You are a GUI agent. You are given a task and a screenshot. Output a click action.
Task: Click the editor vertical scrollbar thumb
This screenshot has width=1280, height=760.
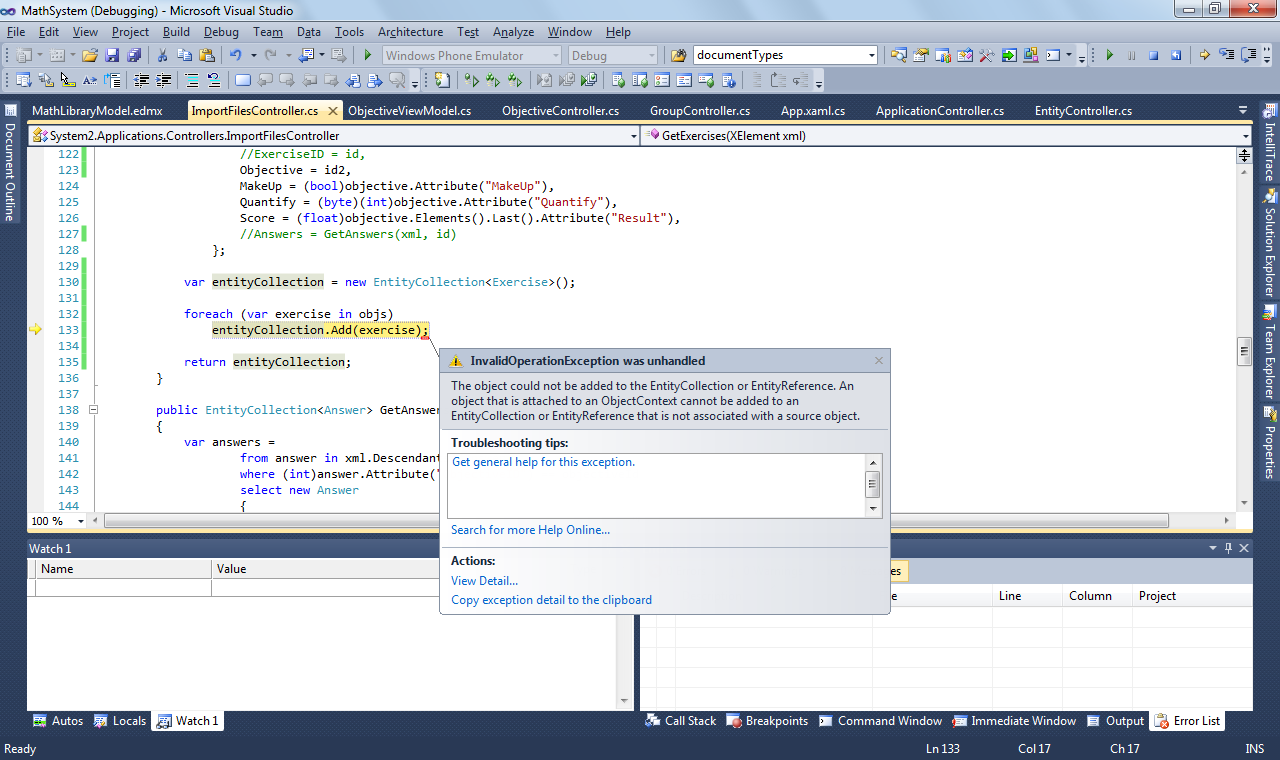[x=1244, y=350]
